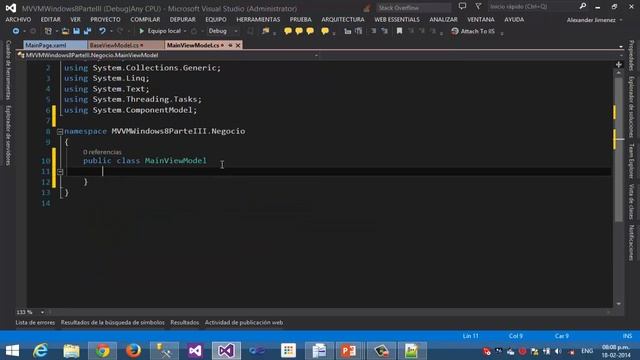Open the WEB ESSENTIALS menu
Viewport: 640px width, 360px height.
tap(397, 20)
